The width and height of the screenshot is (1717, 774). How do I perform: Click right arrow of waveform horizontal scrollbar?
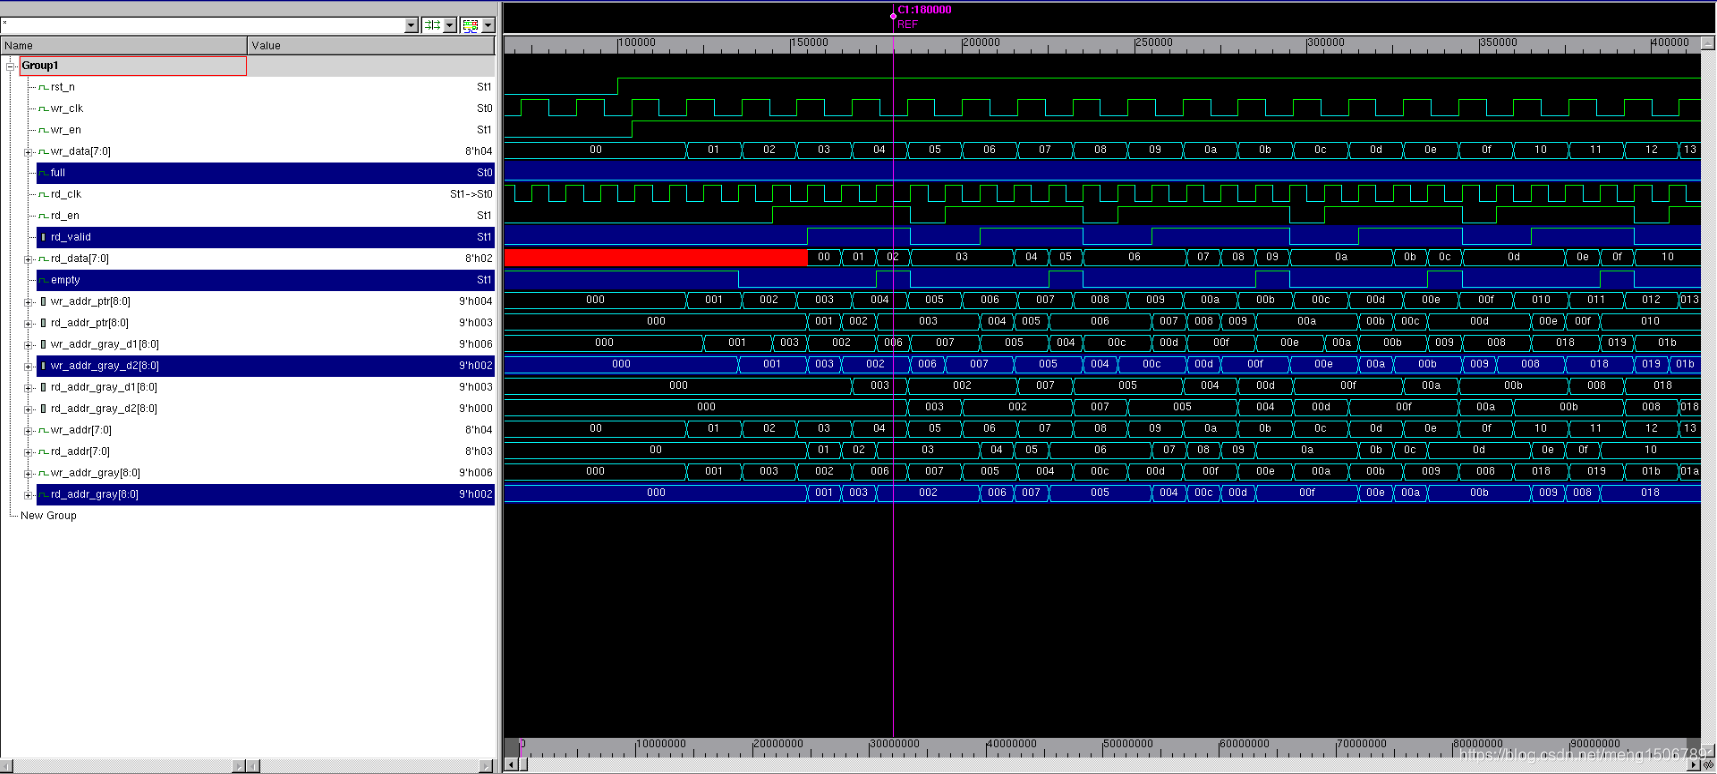[x=1694, y=766]
